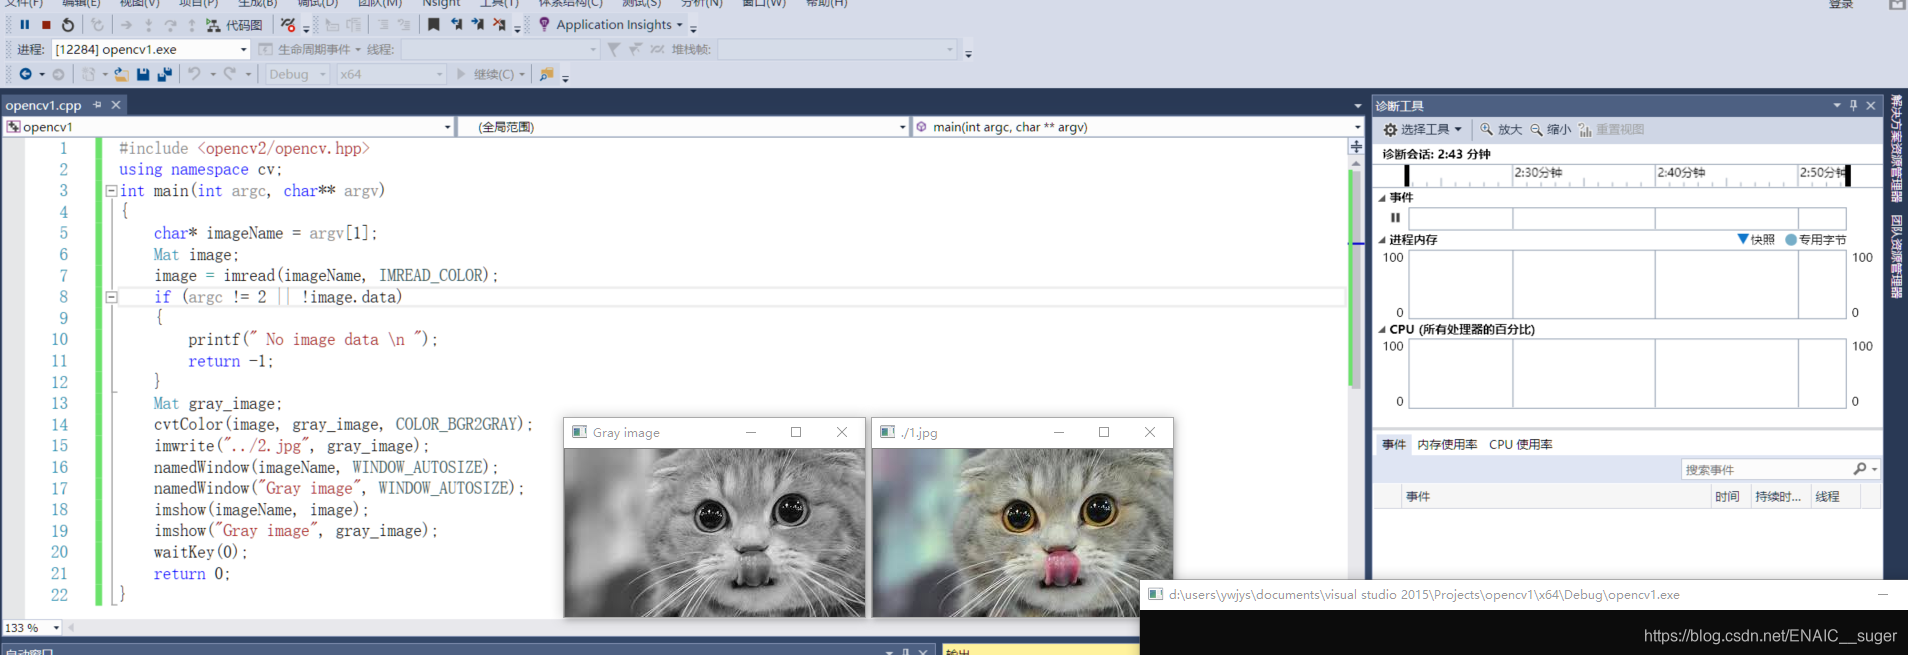
Task: Click the 继续(C) continue button
Action: point(490,74)
